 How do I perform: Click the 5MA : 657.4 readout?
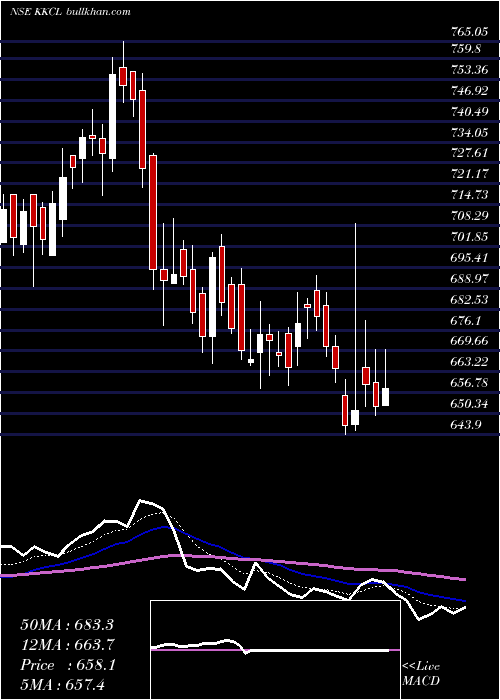click(x=62, y=684)
